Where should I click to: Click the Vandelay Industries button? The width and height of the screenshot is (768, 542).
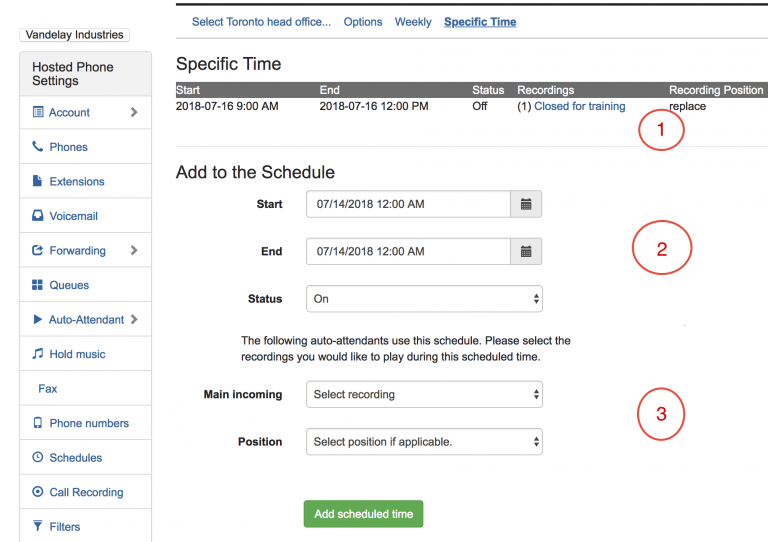74,35
